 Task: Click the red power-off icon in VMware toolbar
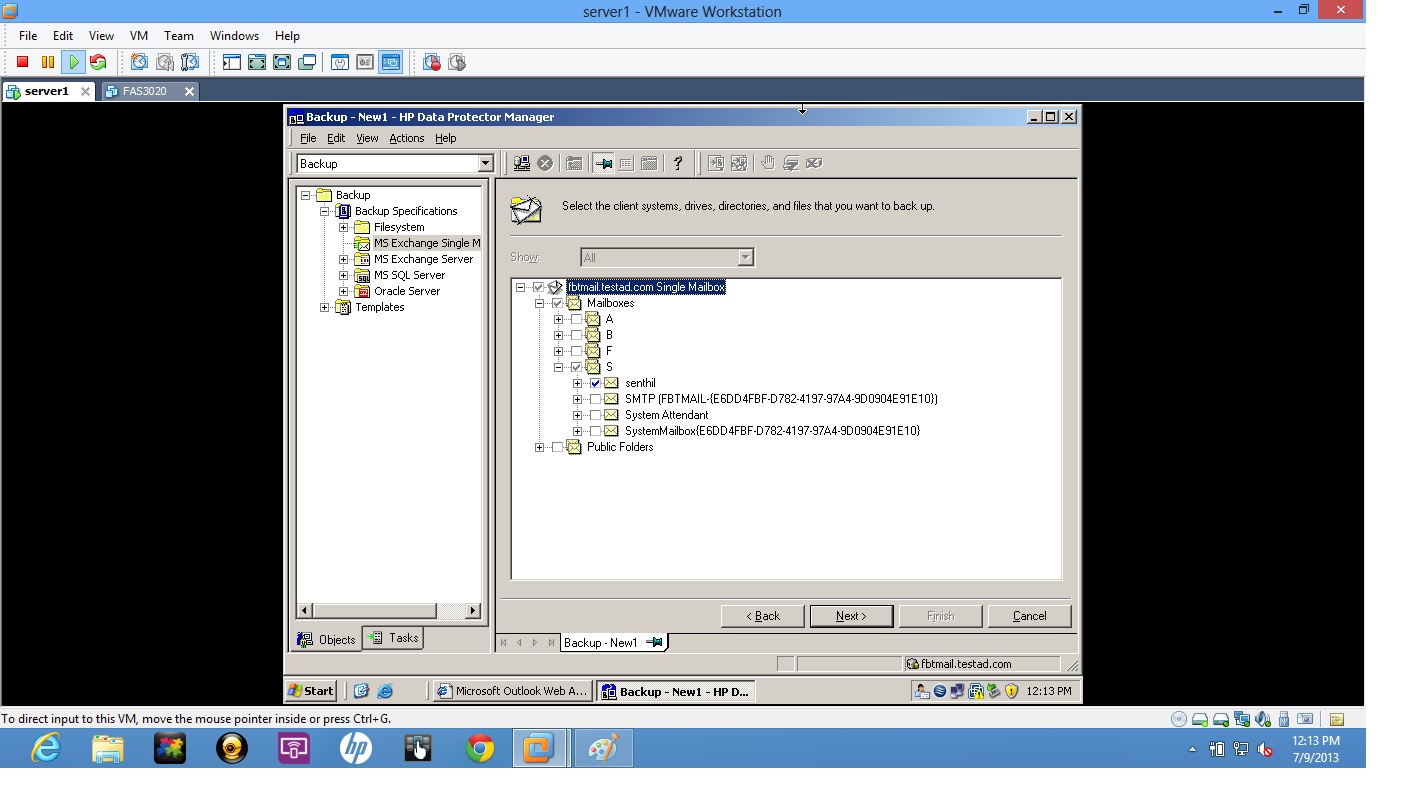pos(21,61)
